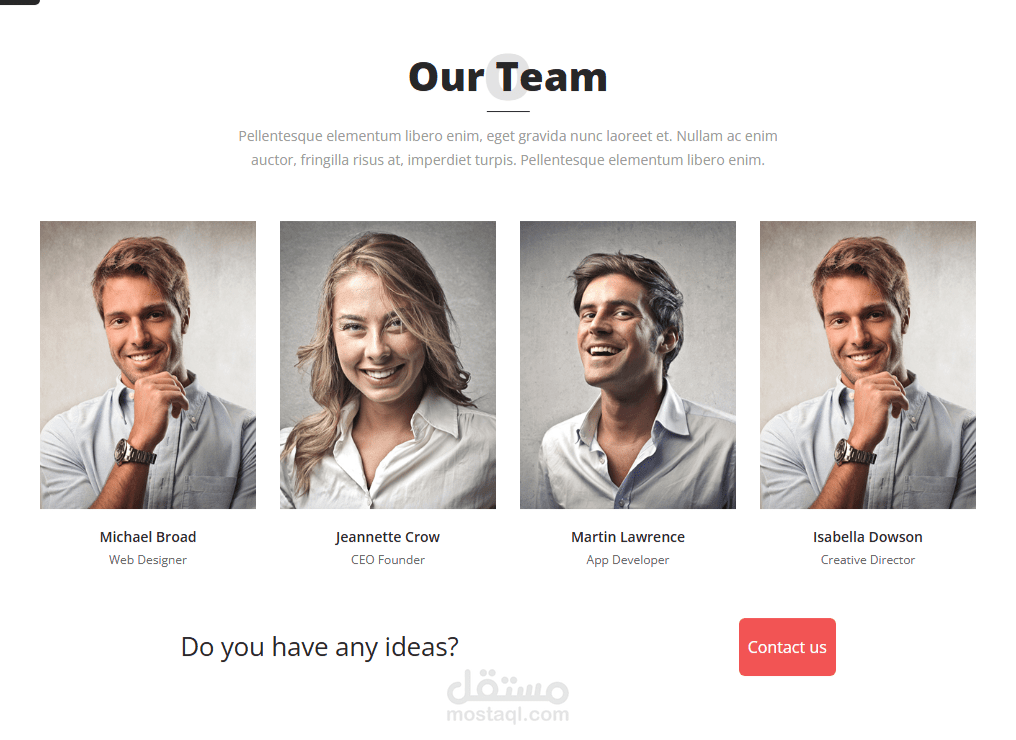Click the Our Team heading
The image size is (1016, 740).
508,77
